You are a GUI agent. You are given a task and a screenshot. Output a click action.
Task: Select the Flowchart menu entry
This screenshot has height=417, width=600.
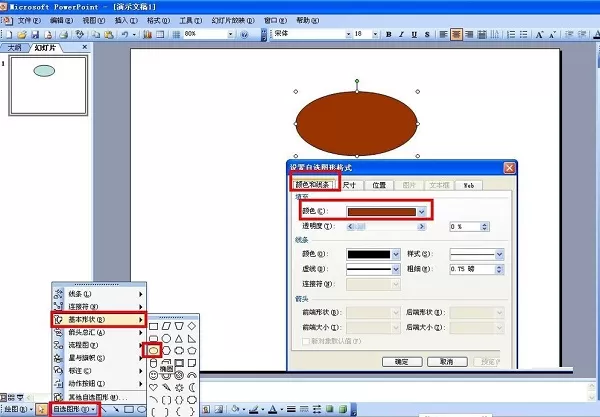pos(99,345)
